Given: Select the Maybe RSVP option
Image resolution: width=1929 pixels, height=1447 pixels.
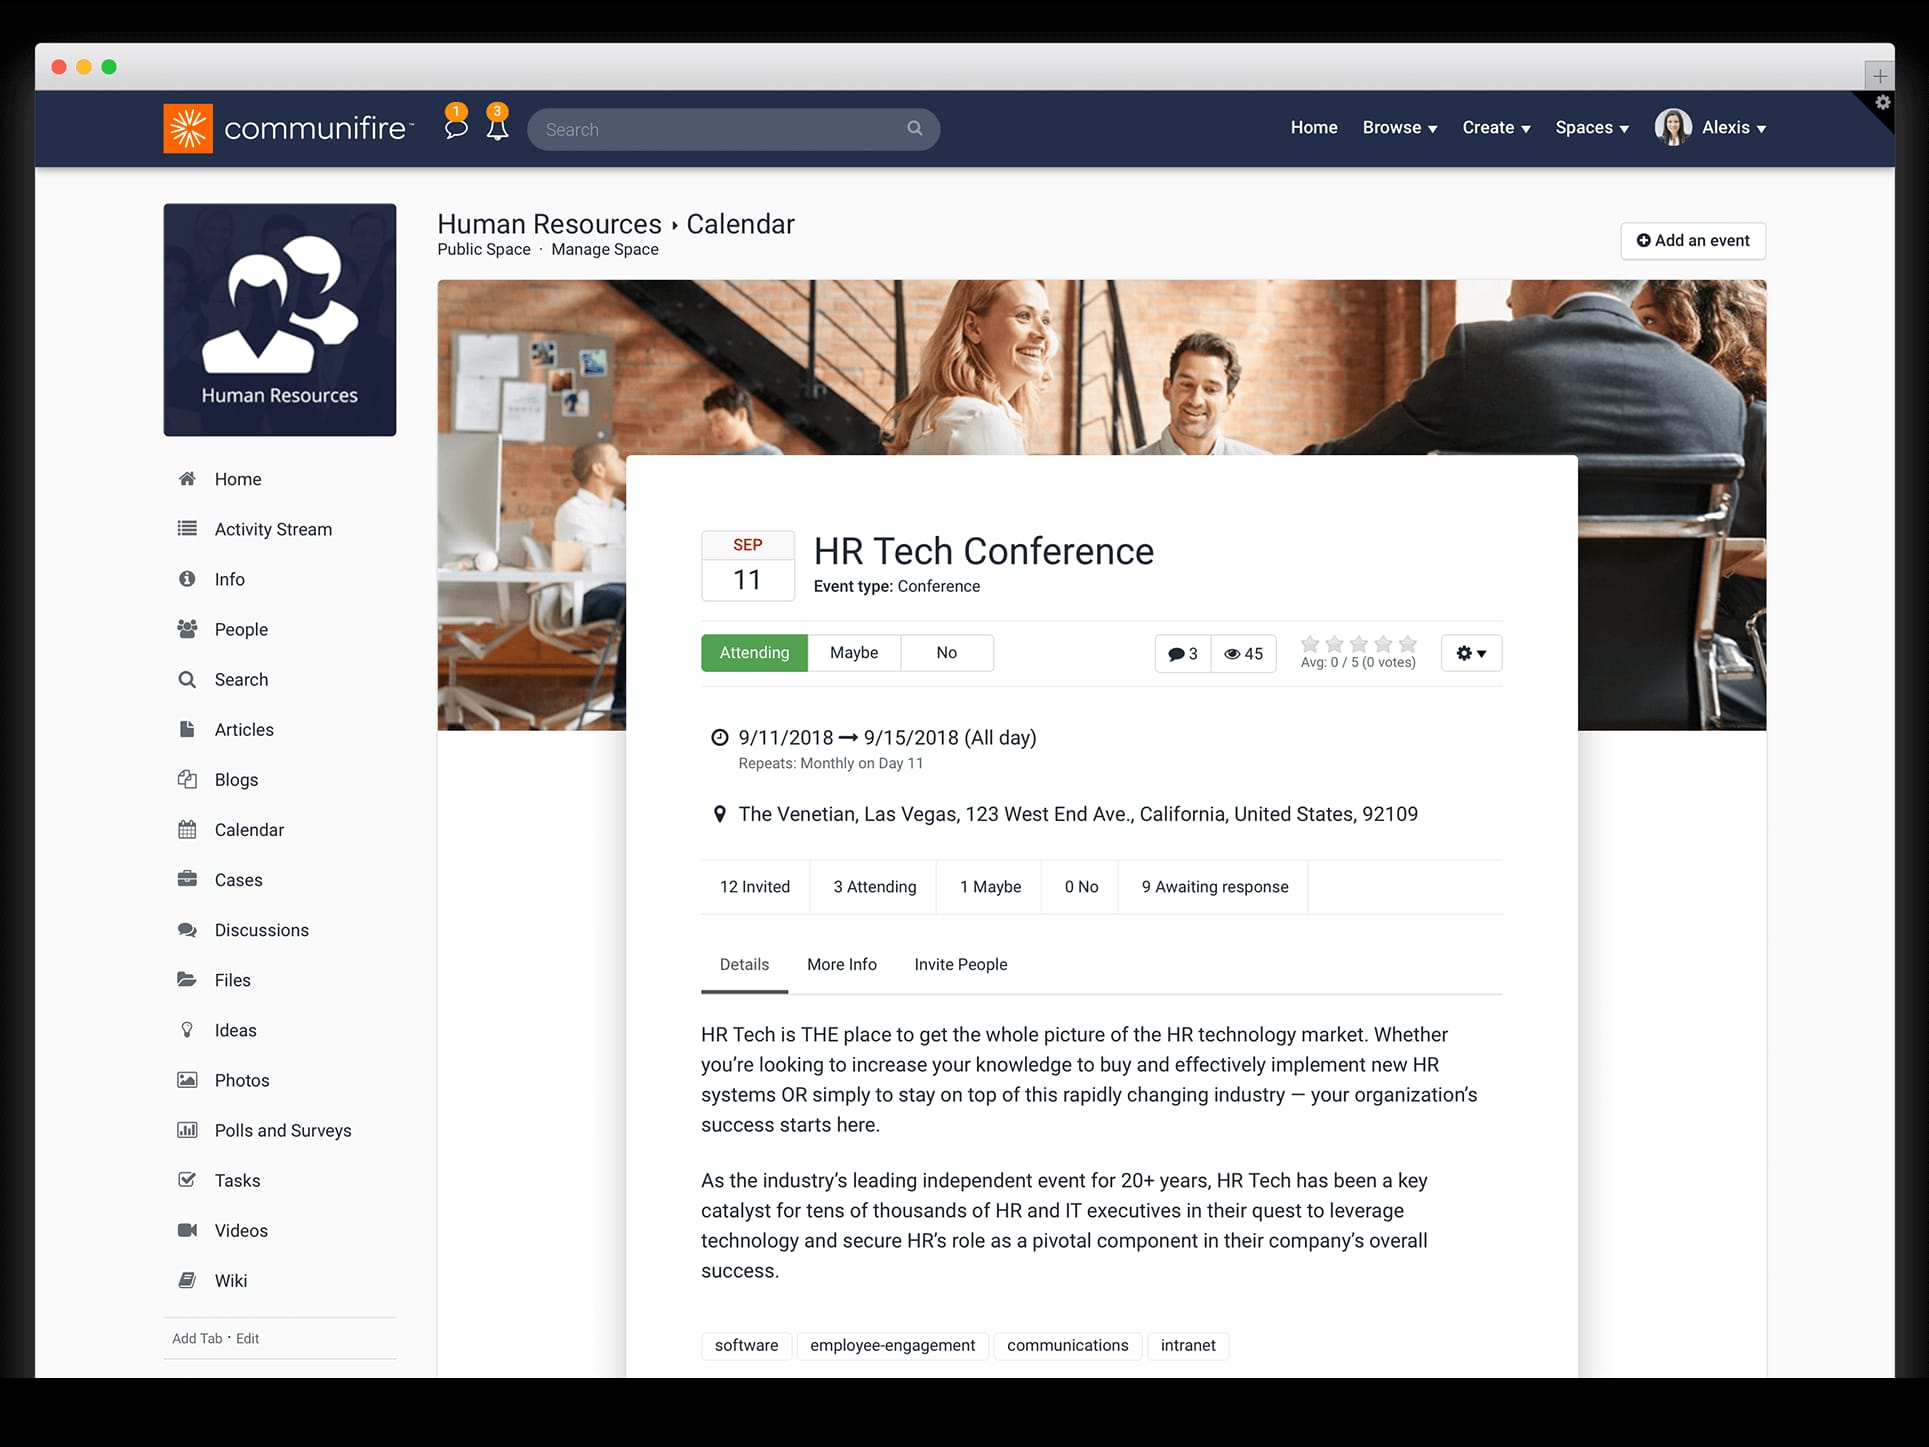Looking at the screenshot, I should 853,652.
